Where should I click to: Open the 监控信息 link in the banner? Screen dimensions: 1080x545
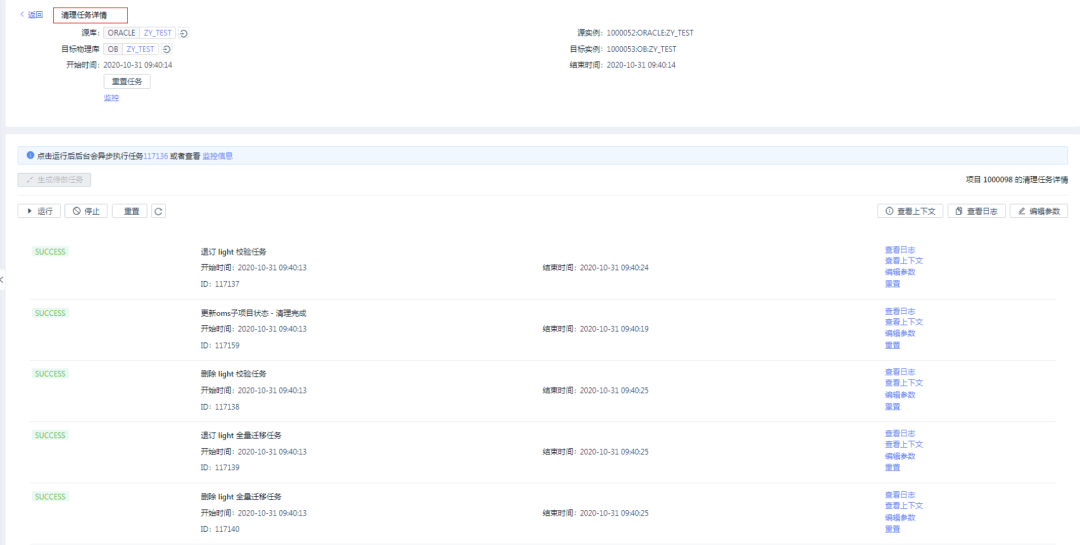(x=218, y=156)
